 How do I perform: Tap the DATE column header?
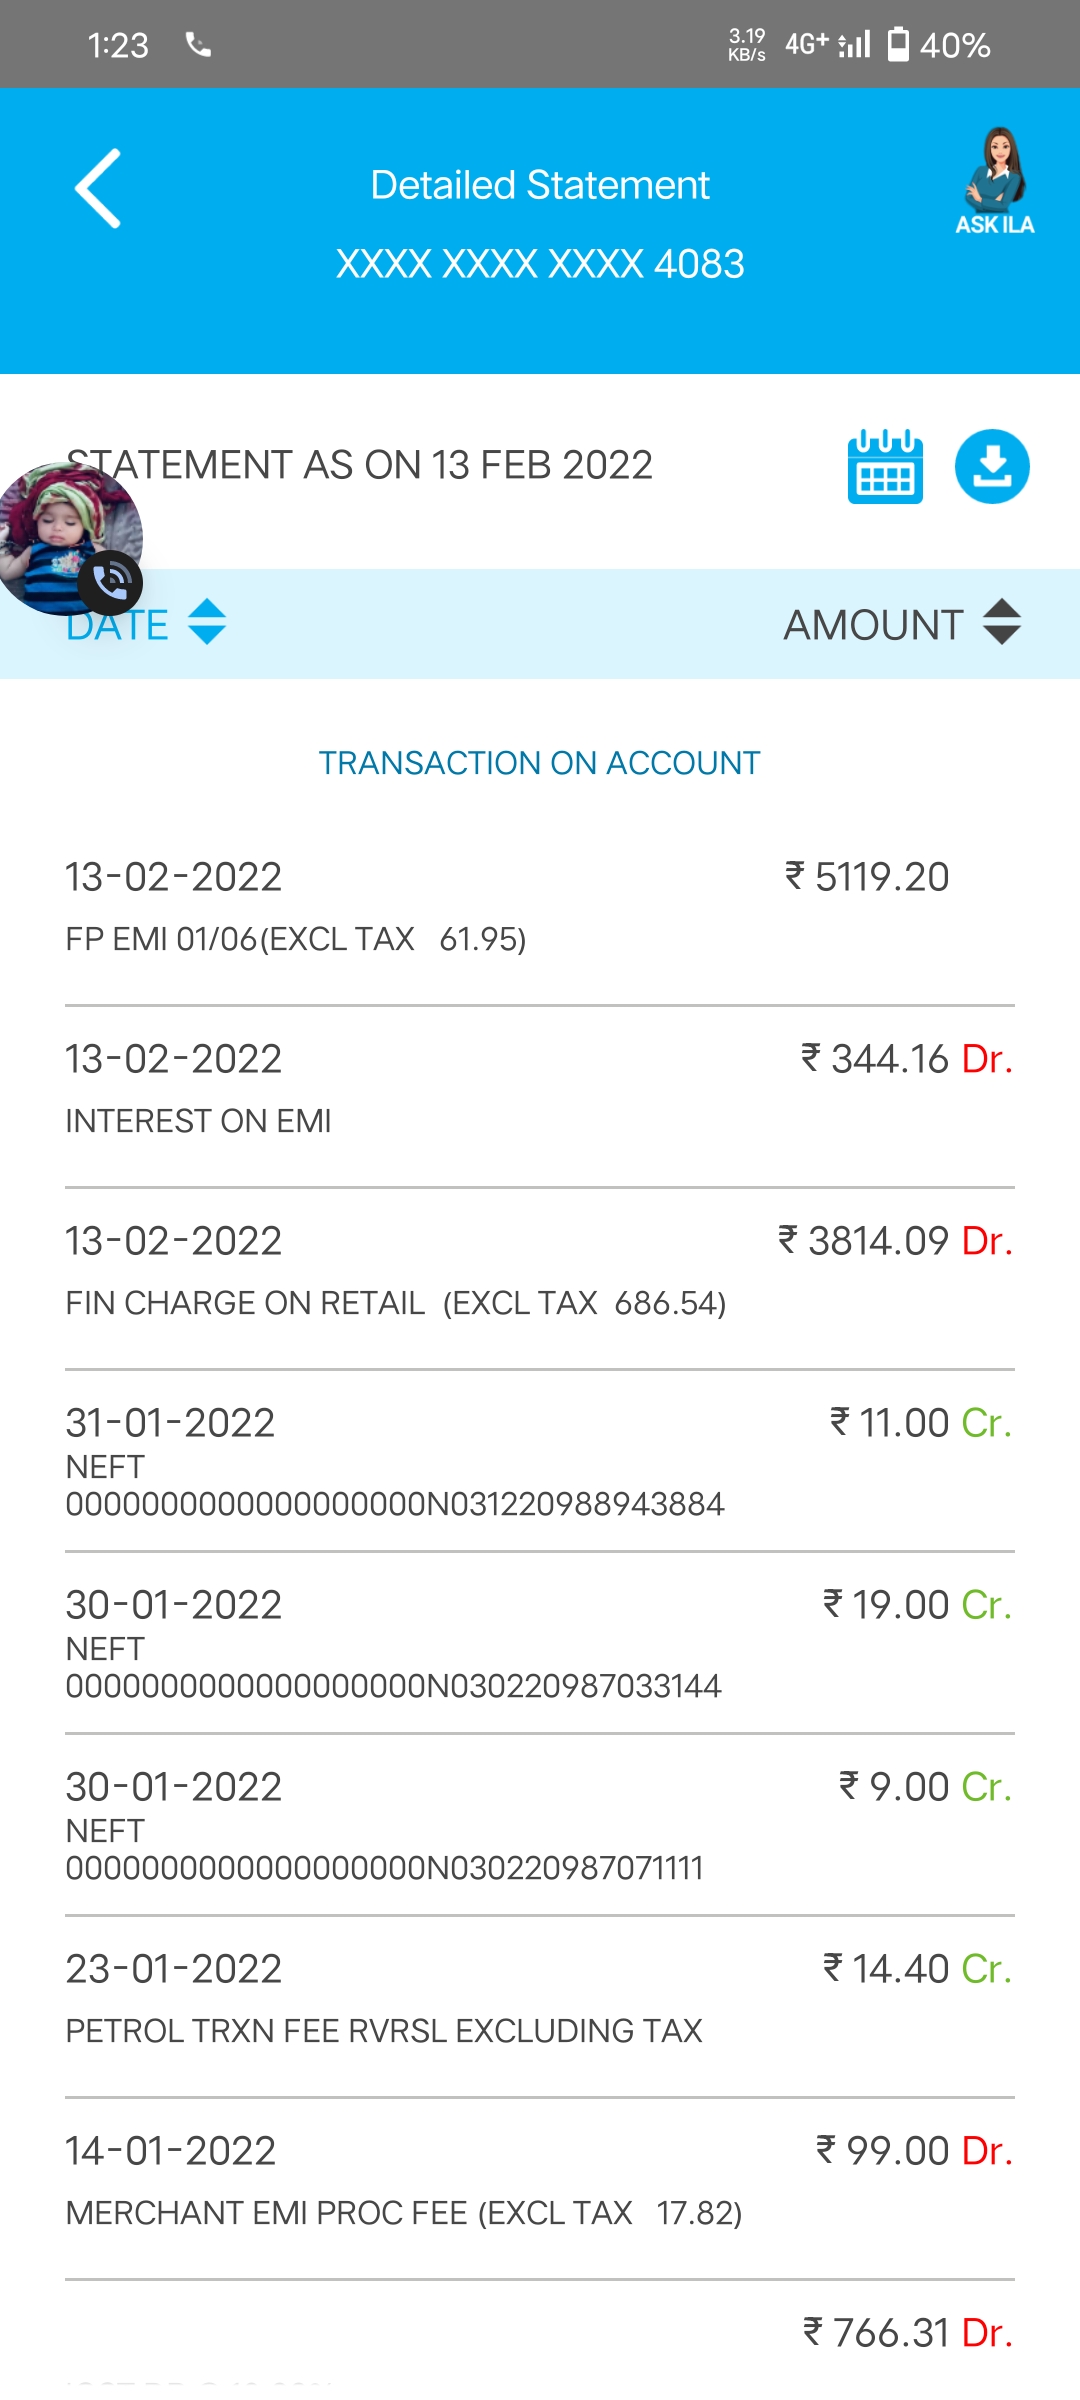click(130, 626)
